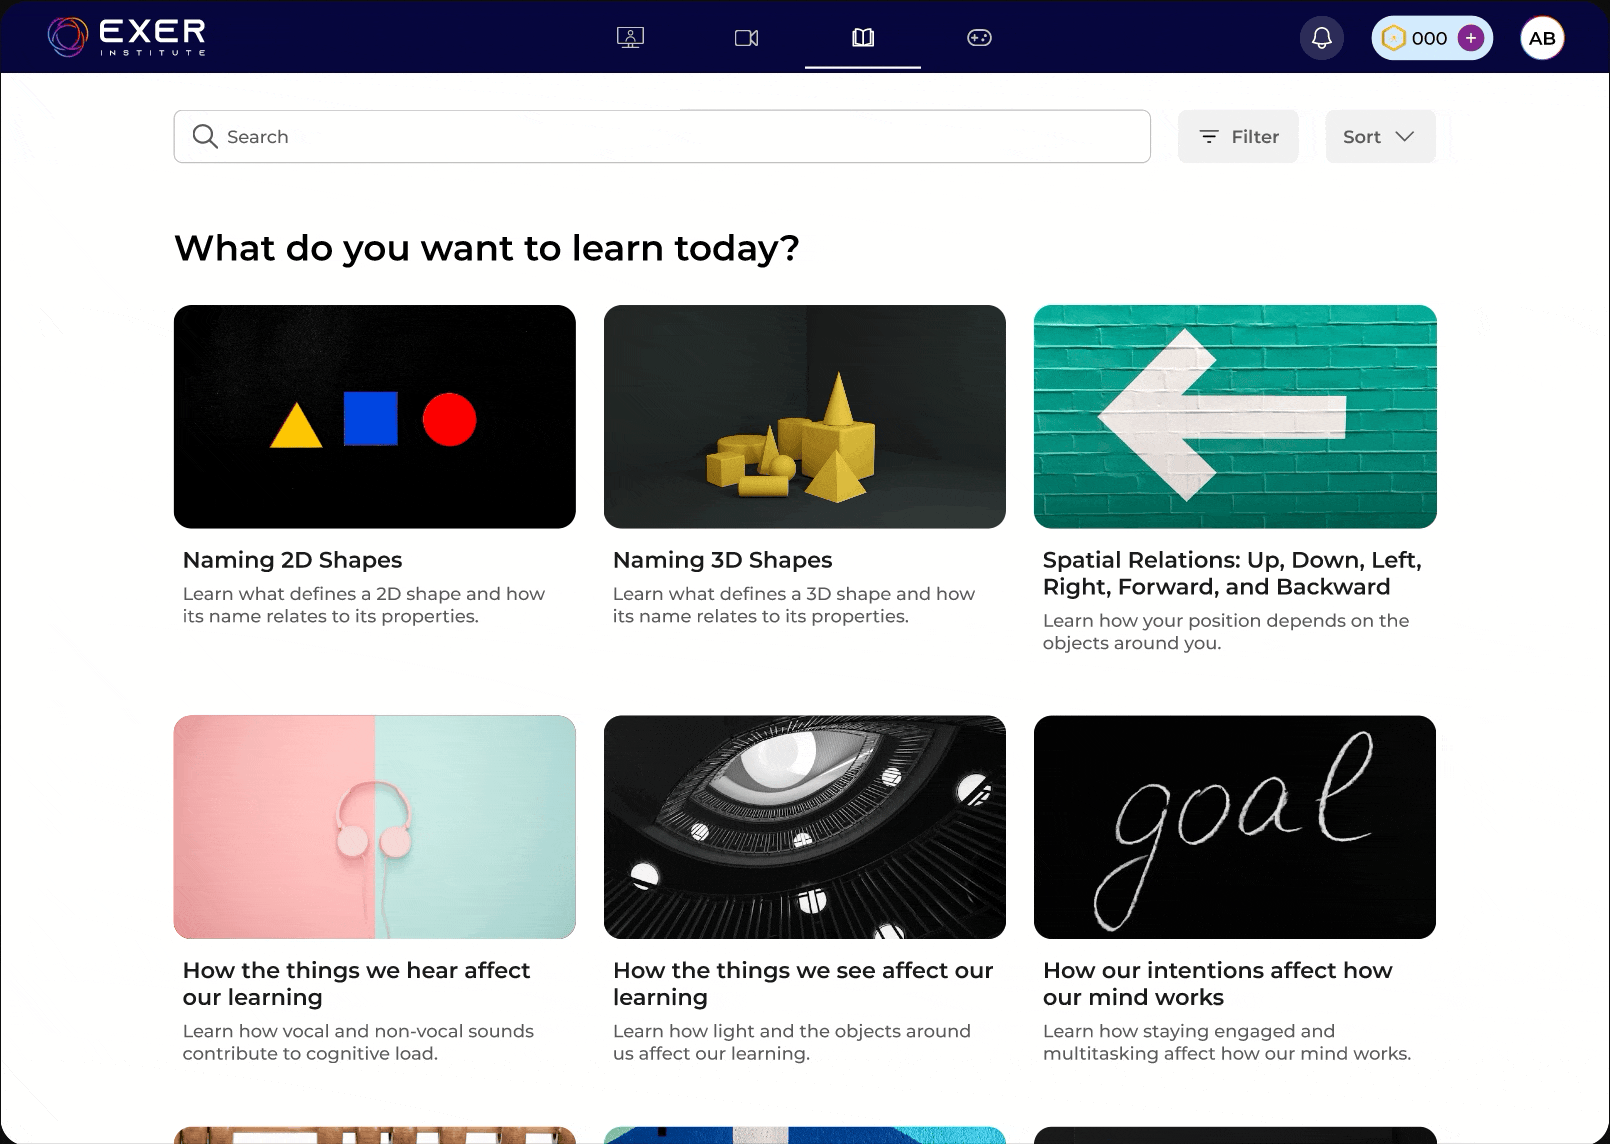
Task: Switch to the book tab in navigation
Action: (862, 38)
